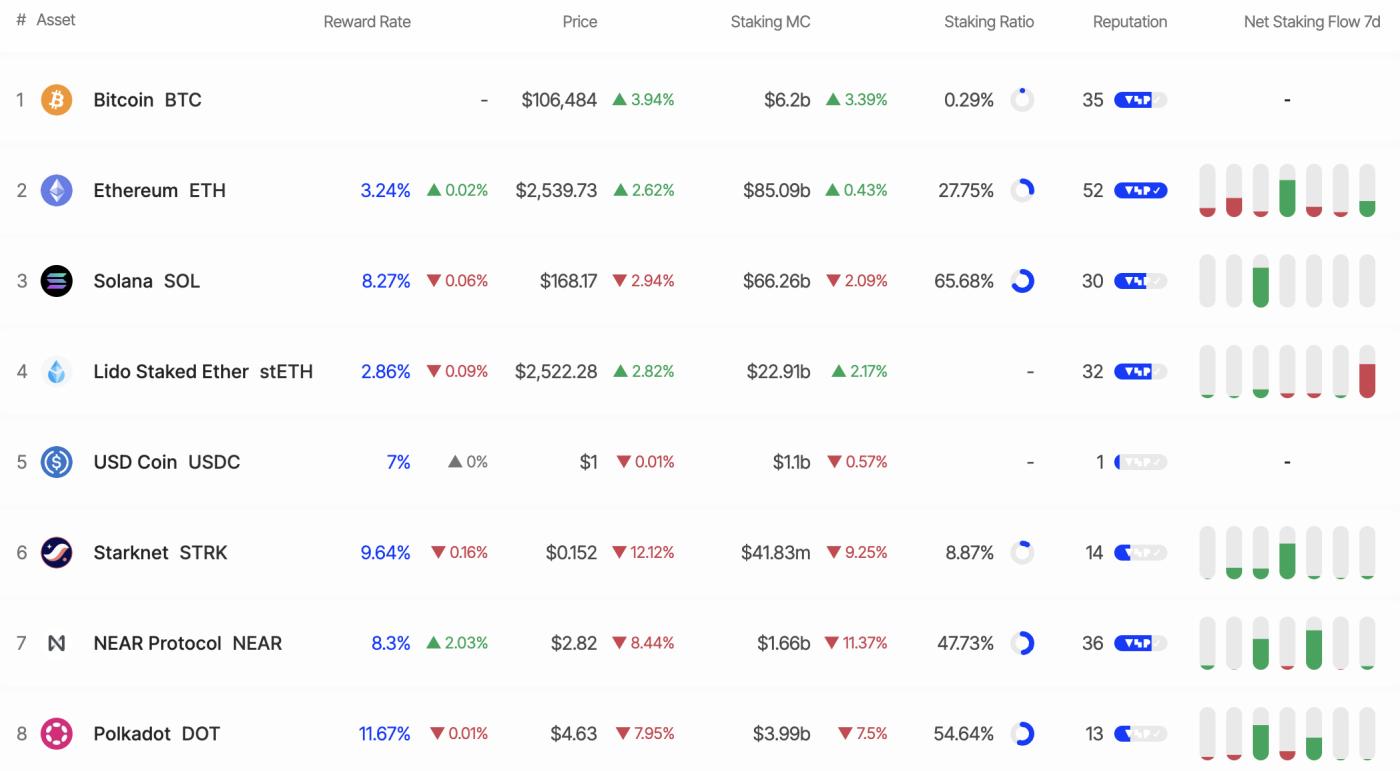Image resolution: width=1400 pixels, height=771 pixels.
Task: Click the Polkadot logo icon
Action: pyautogui.click(x=56, y=733)
